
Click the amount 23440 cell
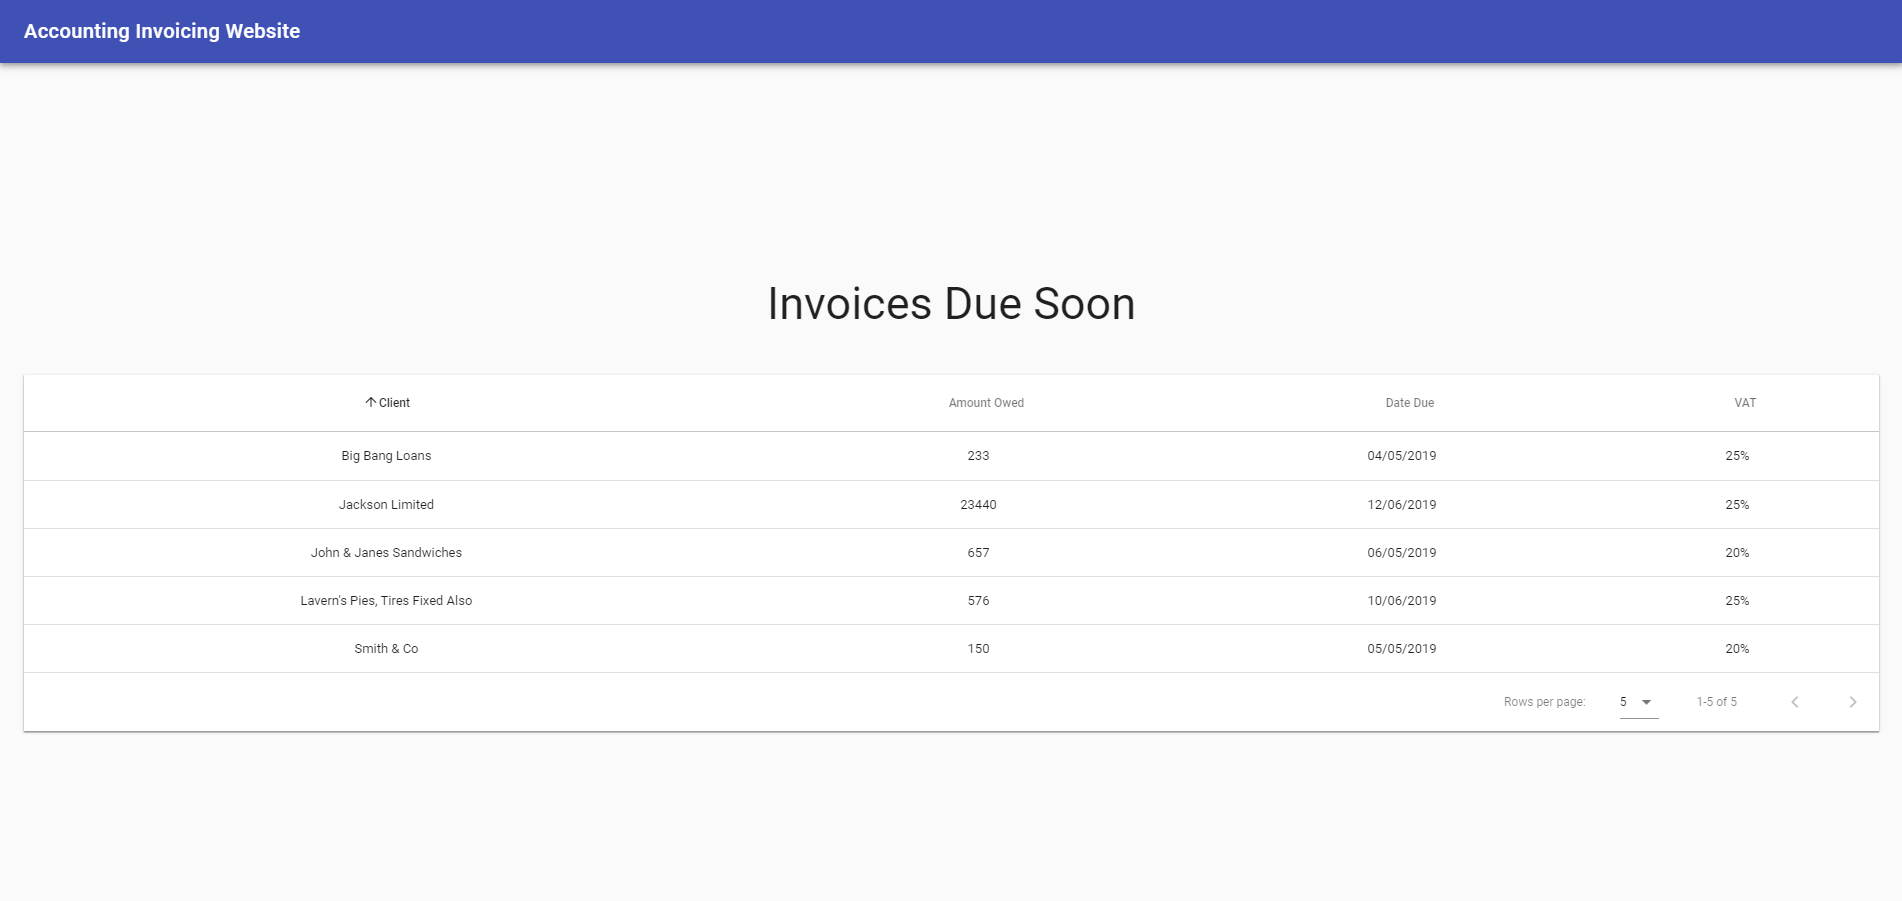point(978,505)
